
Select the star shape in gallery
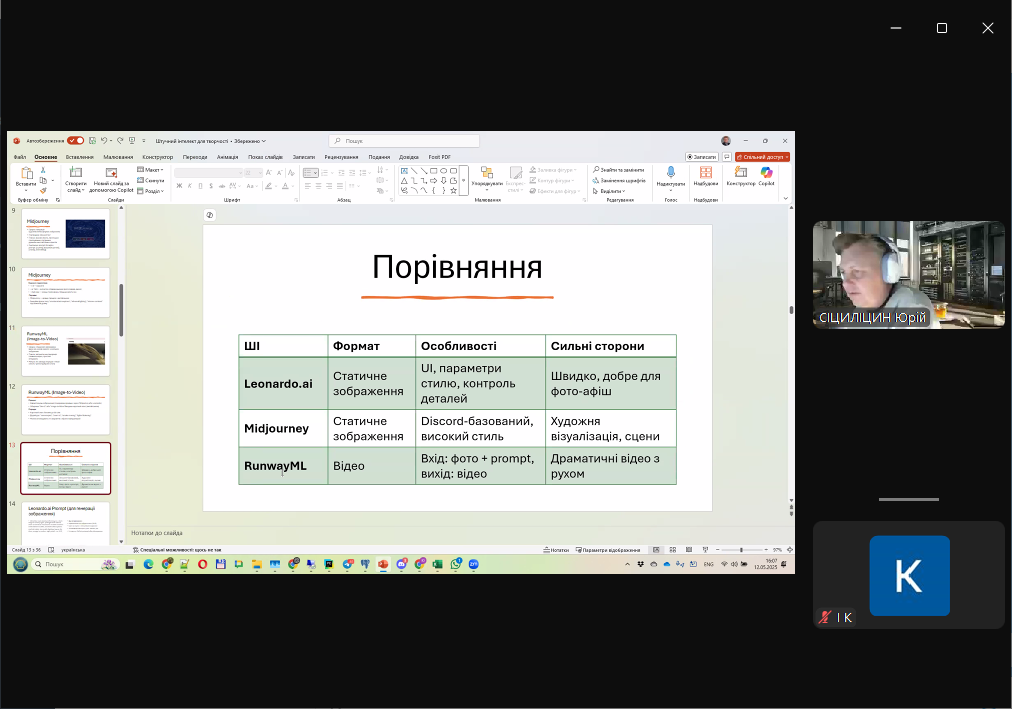pyautogui.click(x=454, y=190)
